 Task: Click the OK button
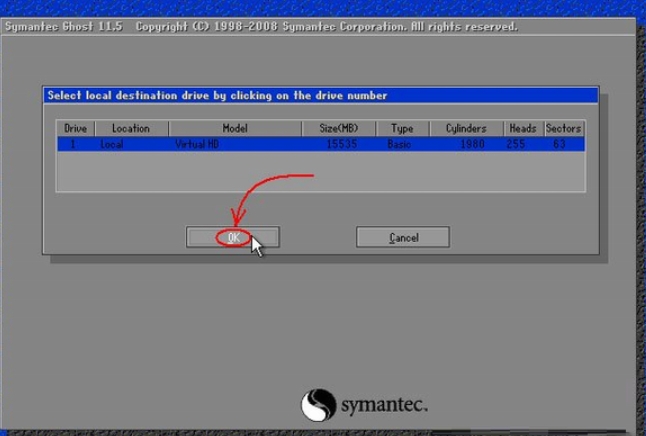233,237
